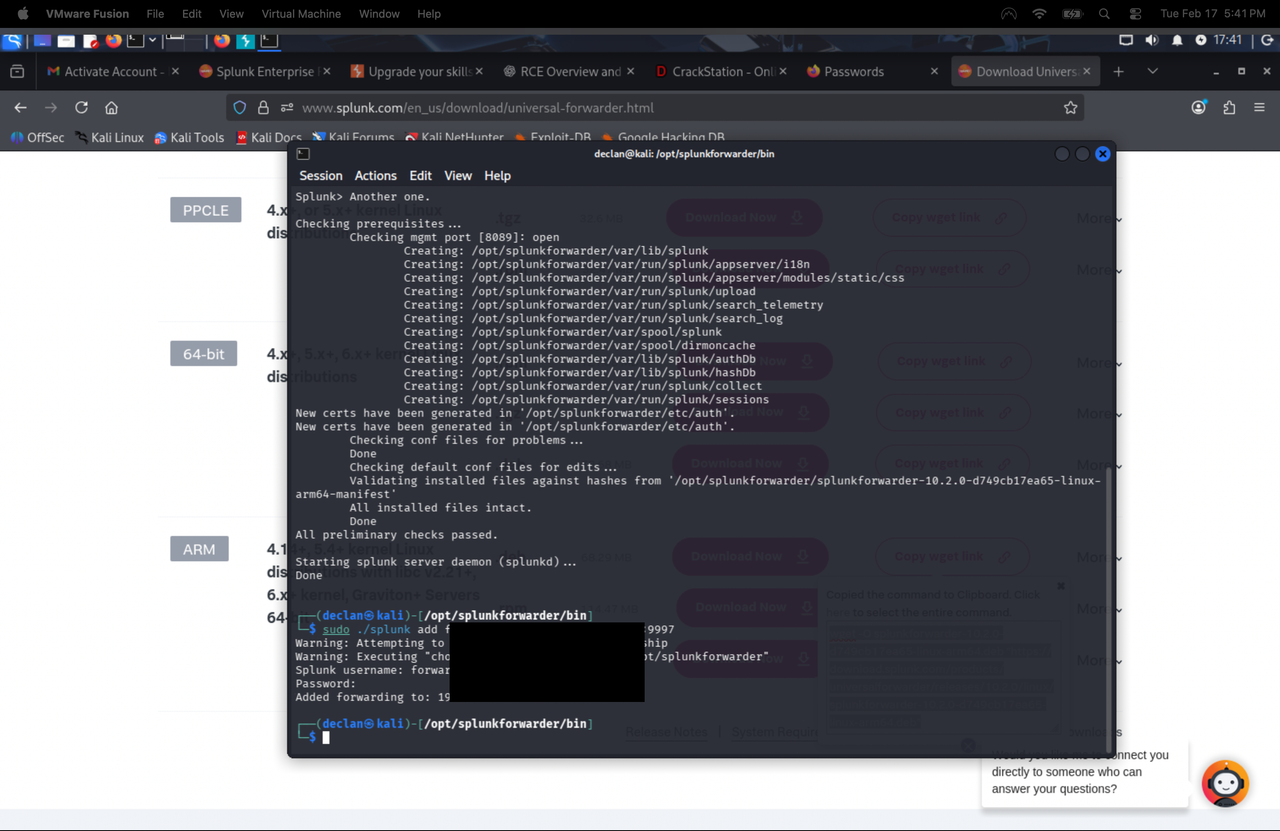Image resolution: width=1280 pixels, height=831 pixels.
Task: Open the Kali Tools bookmark
Action: pyautogui.click(x=188, y=137)
